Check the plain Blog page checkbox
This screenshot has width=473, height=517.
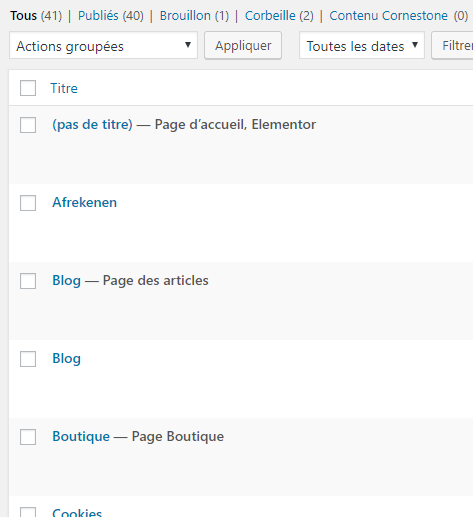tap(28, 359)
